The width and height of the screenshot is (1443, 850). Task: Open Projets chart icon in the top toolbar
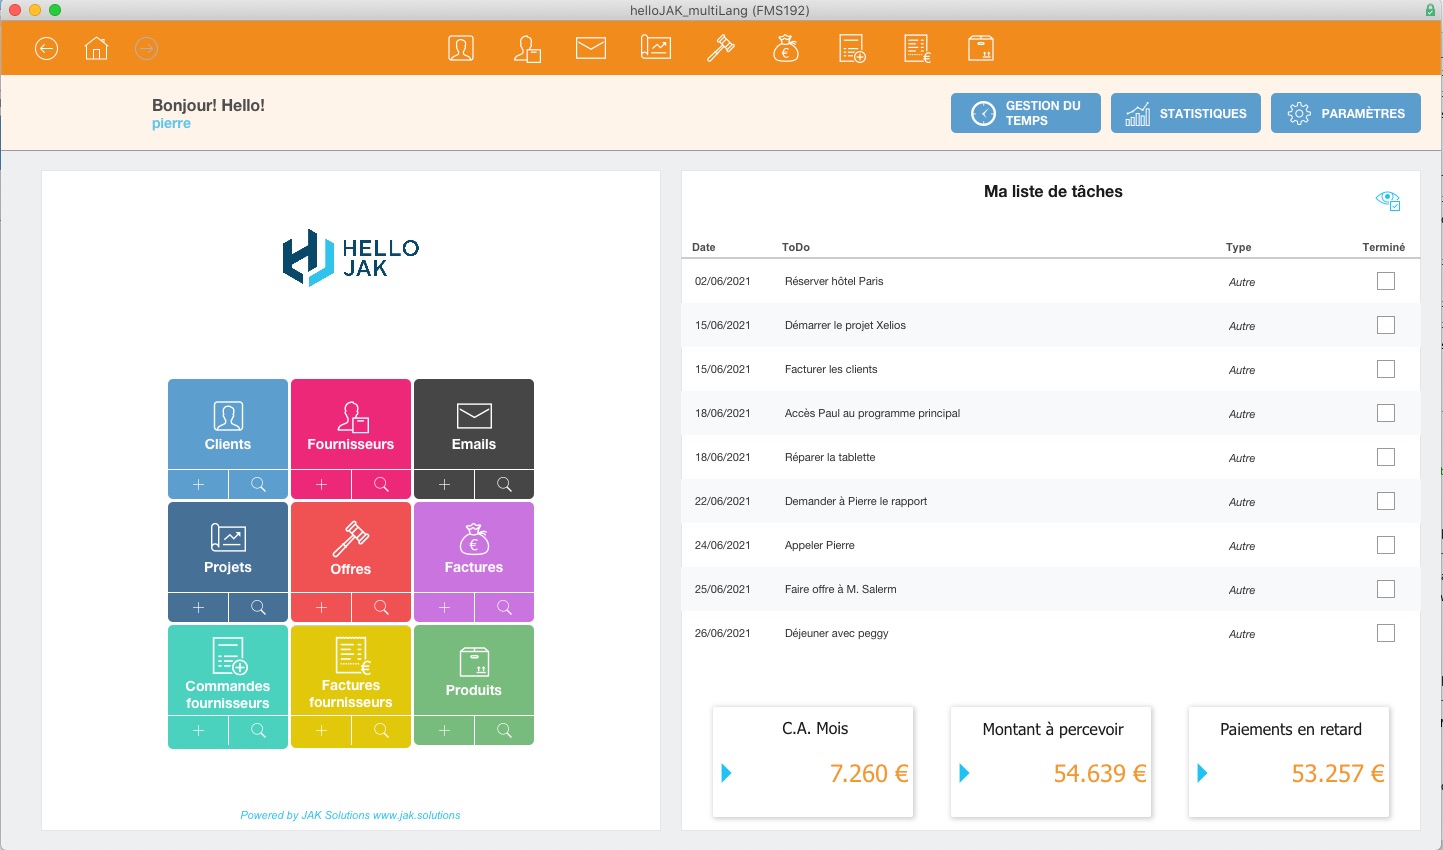tap(656, 48)
